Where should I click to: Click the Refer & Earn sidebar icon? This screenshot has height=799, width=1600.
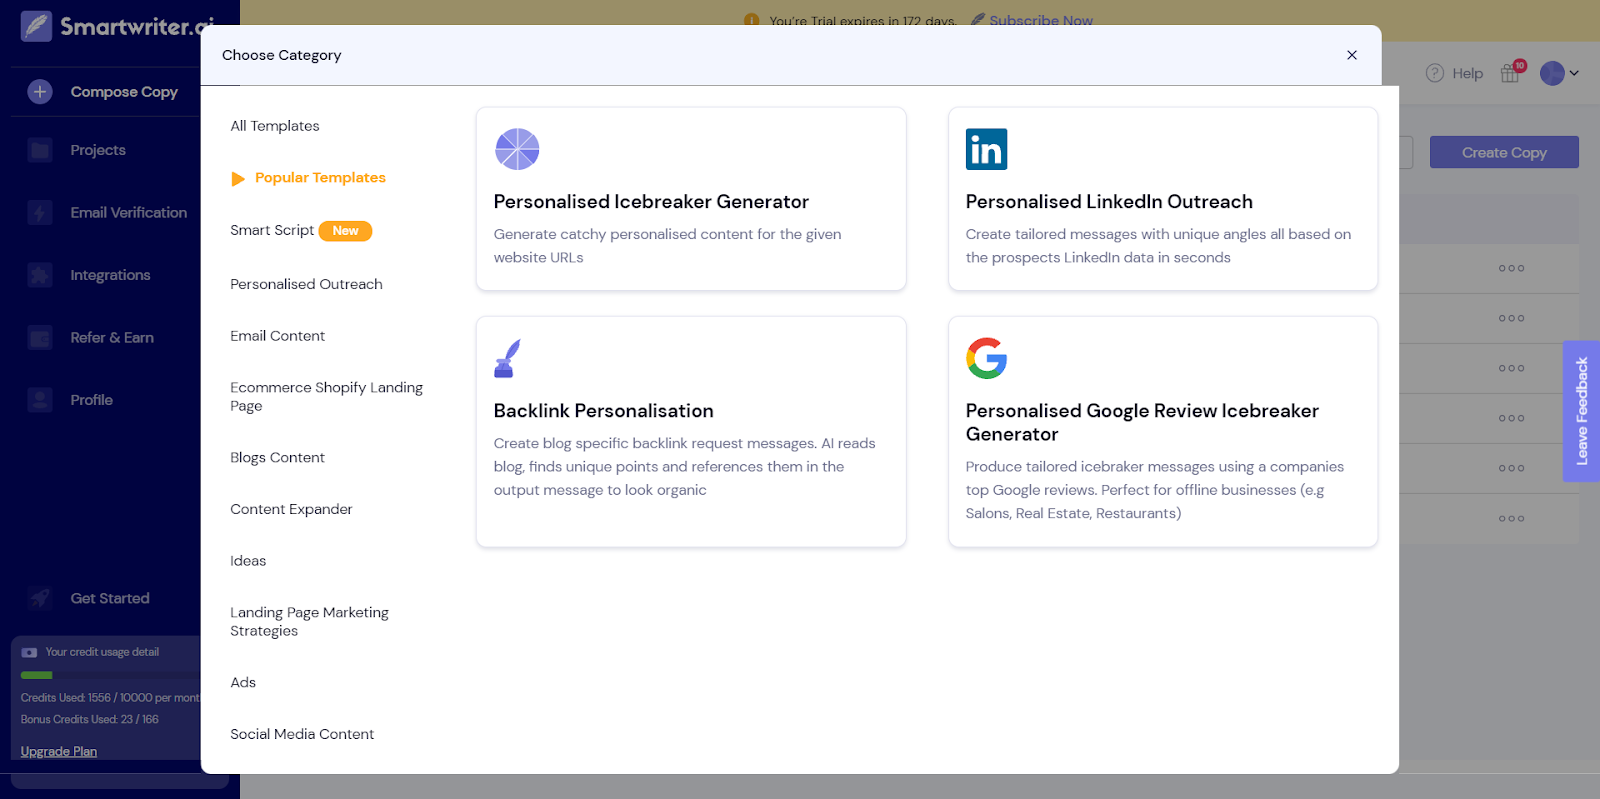point(40,337)
